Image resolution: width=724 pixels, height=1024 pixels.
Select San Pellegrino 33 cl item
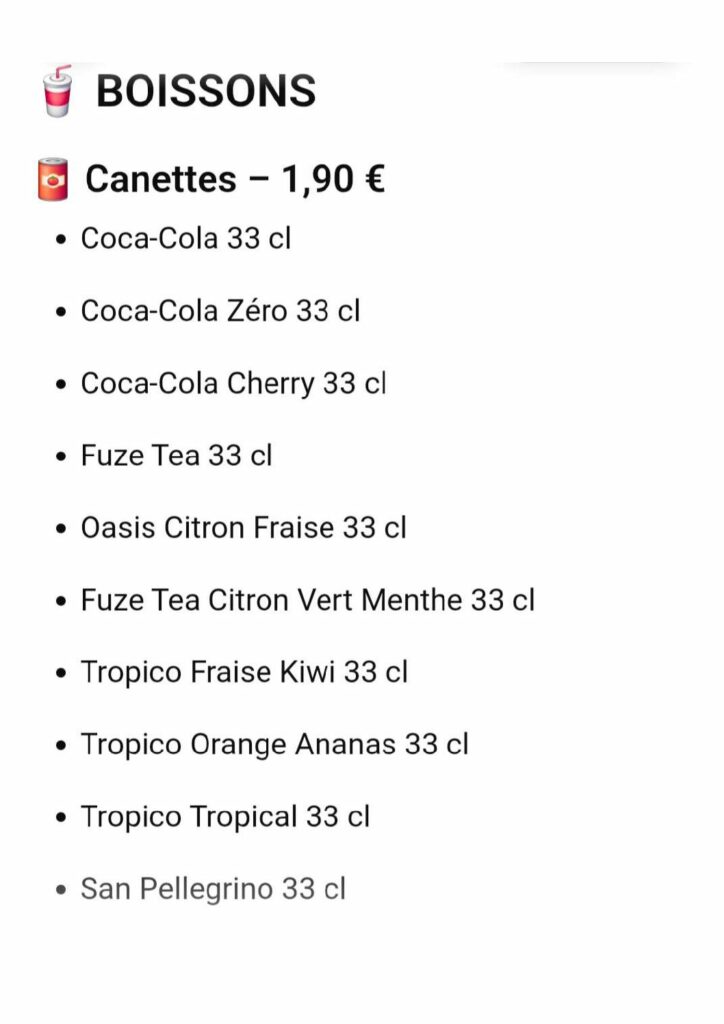[213, 889]
